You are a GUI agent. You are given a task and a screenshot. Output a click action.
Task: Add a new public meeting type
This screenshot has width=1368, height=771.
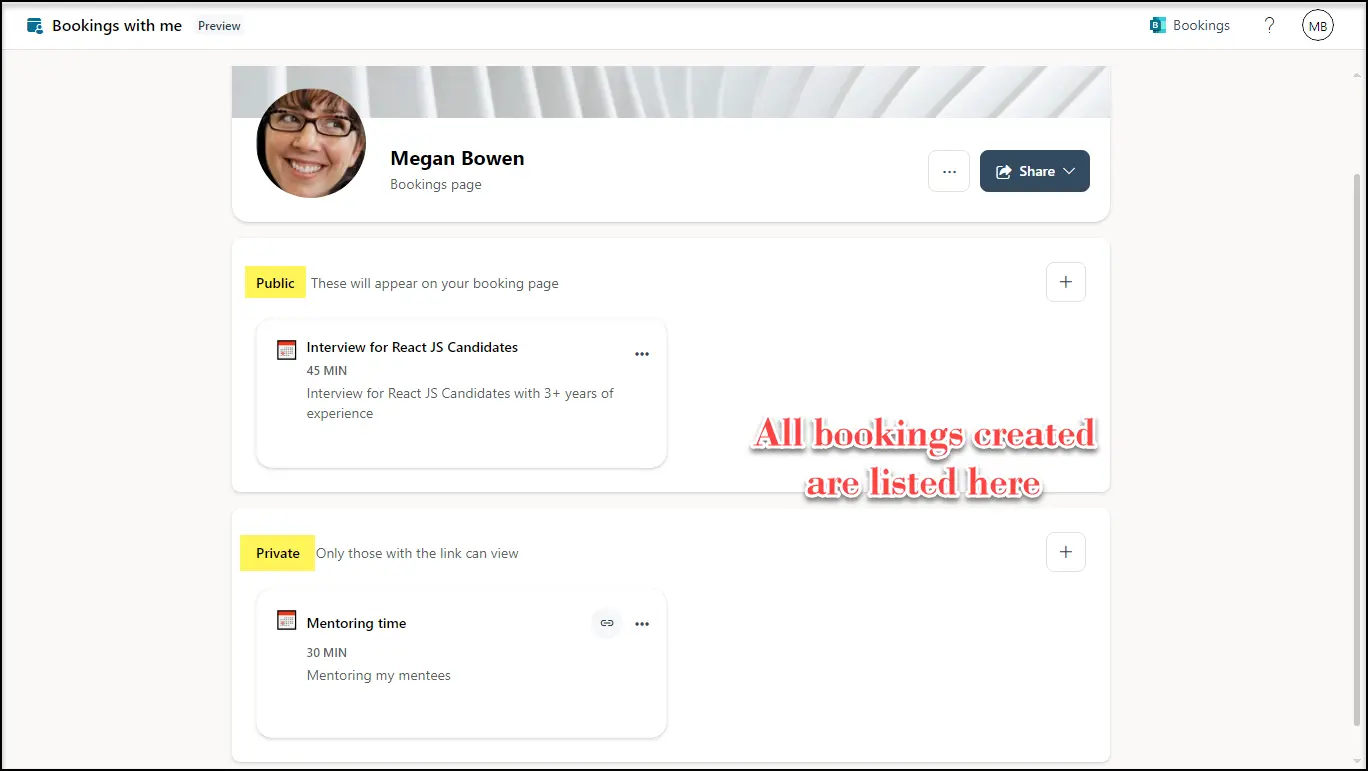point(1065,282)
